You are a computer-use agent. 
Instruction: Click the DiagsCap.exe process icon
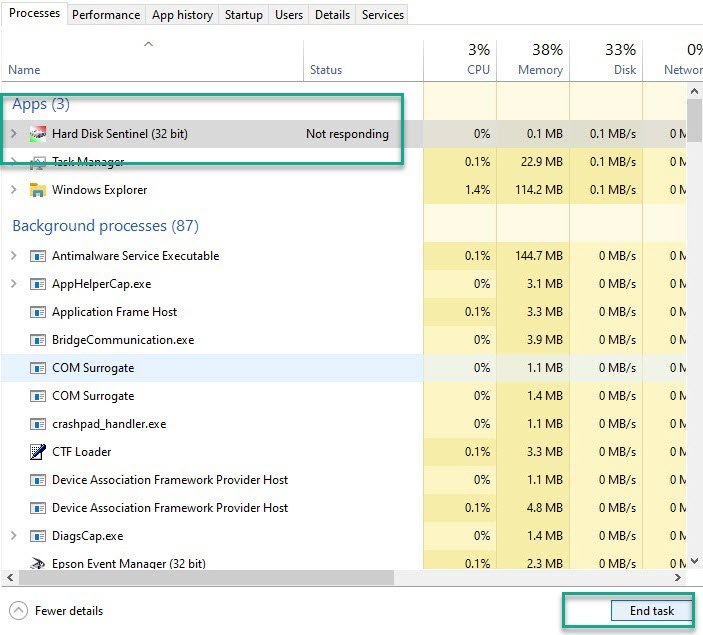(x=38, y=536)
